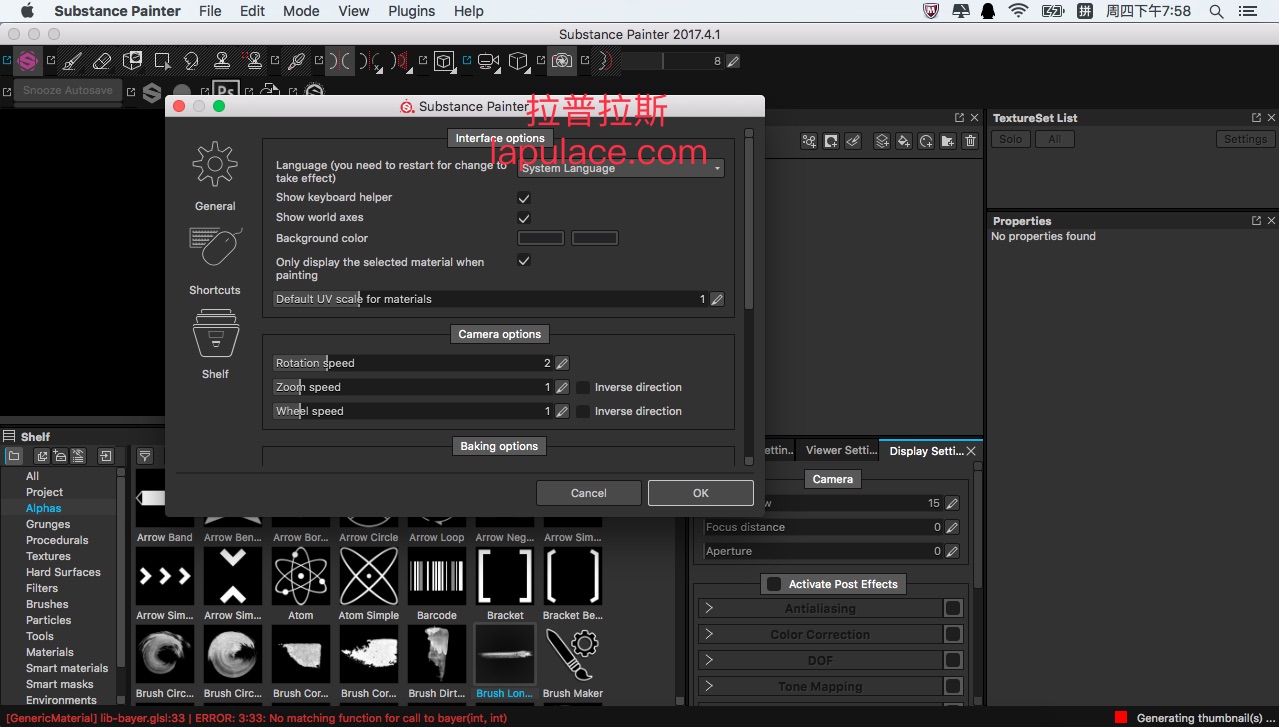Toggle Only display the selected material checkbox

(x=524, y=261)
